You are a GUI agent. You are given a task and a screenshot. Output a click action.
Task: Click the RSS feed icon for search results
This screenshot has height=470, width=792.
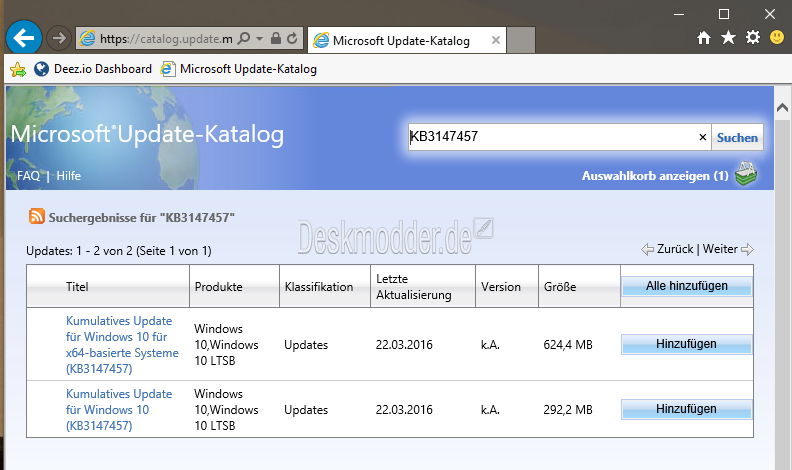click(x=36, y=216)
